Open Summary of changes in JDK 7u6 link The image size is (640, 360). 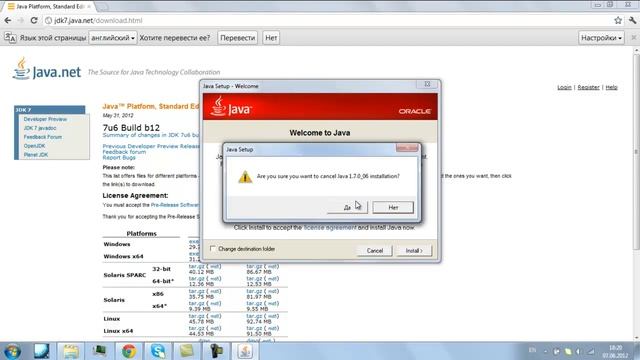tap(151, 135)
